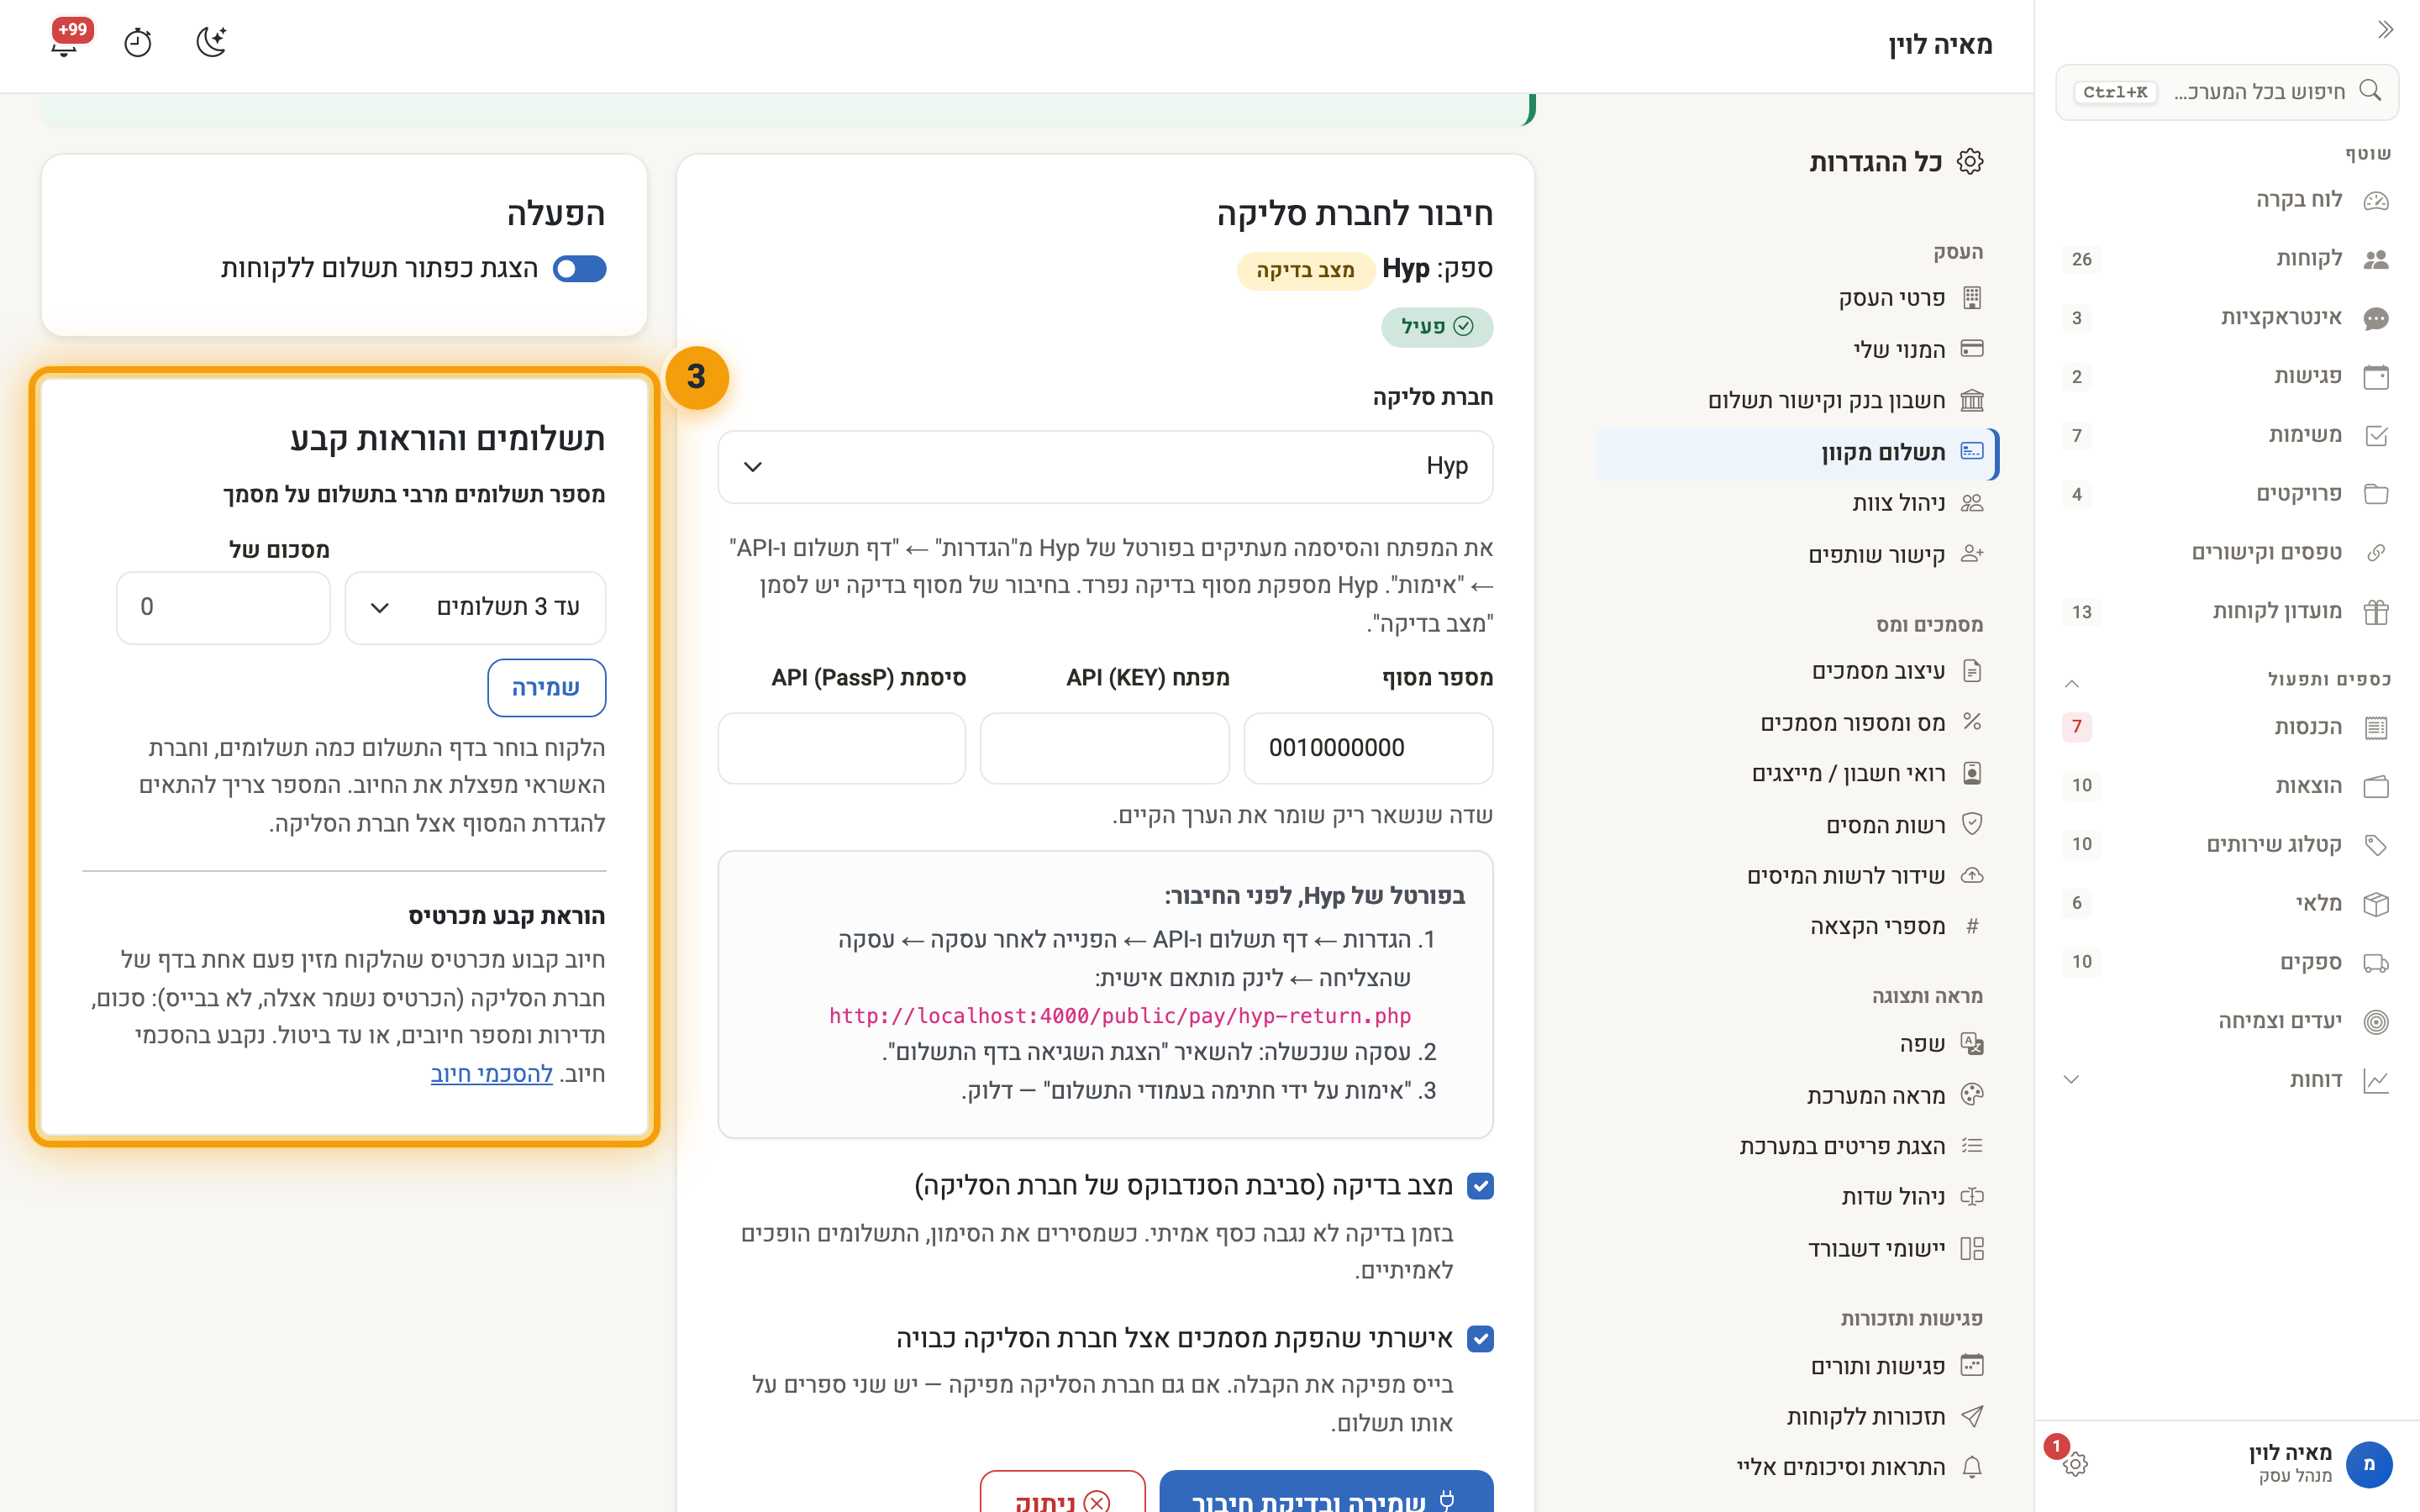
Task: Click the global search box
Action: [x=2227, y=92]
